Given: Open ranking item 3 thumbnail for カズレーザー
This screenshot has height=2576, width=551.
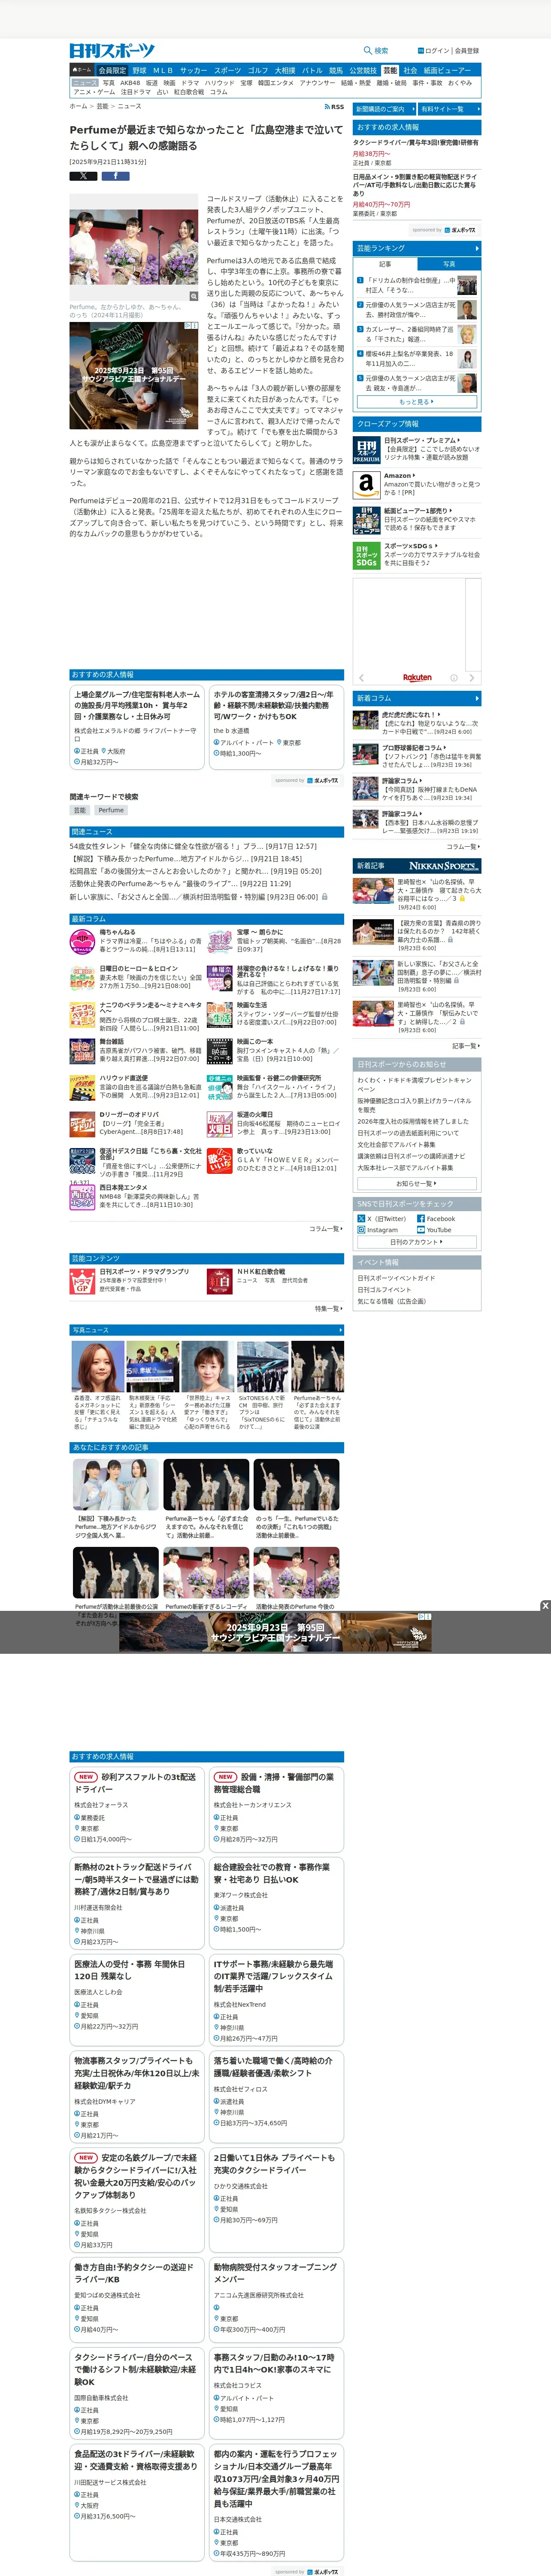Looking at the screenshot, I should pyautogui.click(x=467, y=334).
